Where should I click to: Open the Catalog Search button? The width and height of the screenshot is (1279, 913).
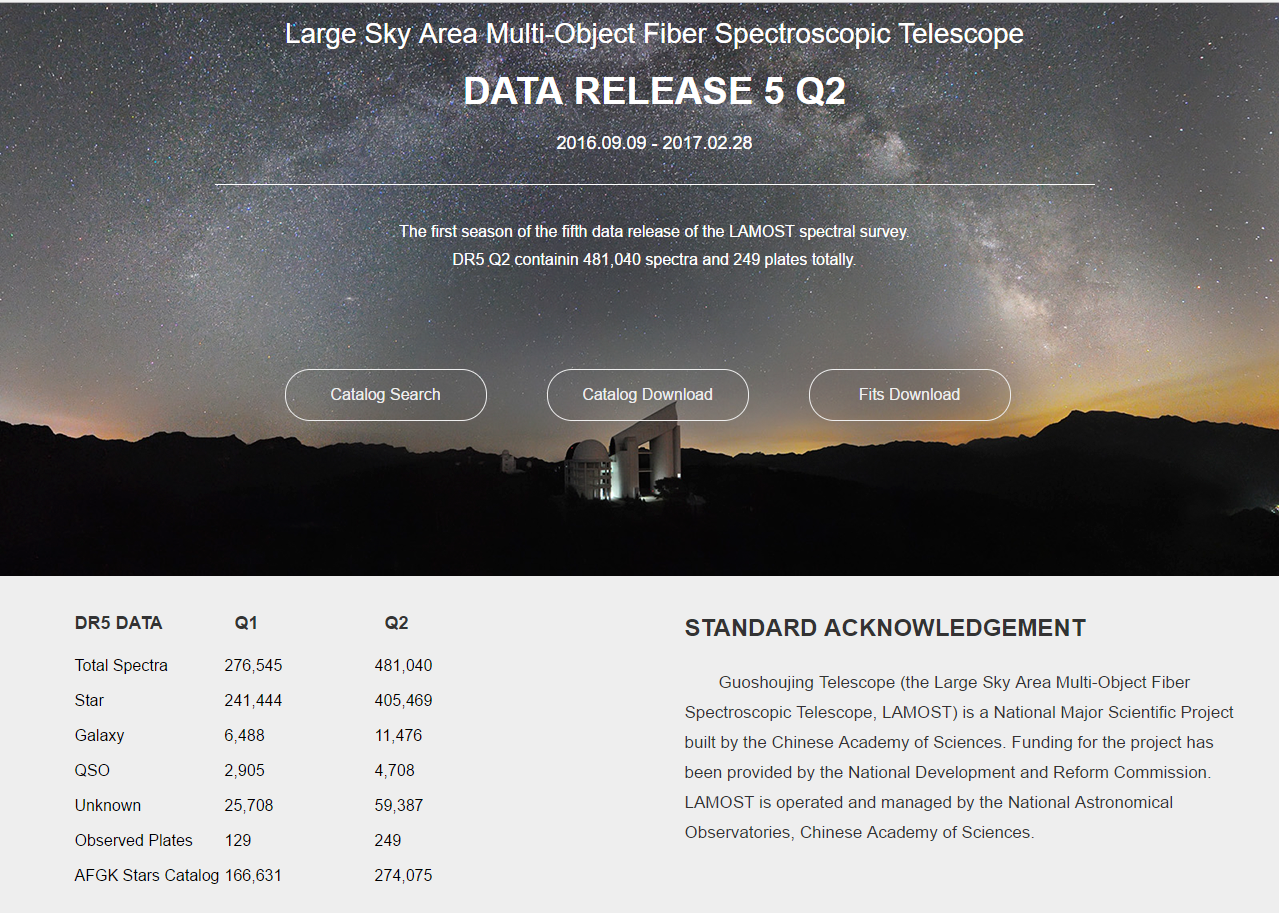[386, 395]
